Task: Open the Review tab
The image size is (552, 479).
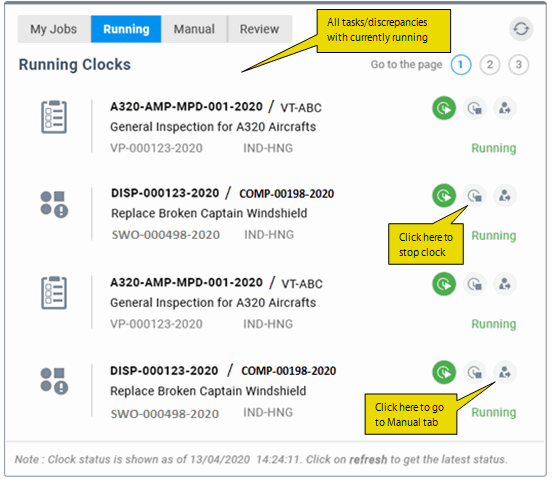Action: tap(259, 29)
